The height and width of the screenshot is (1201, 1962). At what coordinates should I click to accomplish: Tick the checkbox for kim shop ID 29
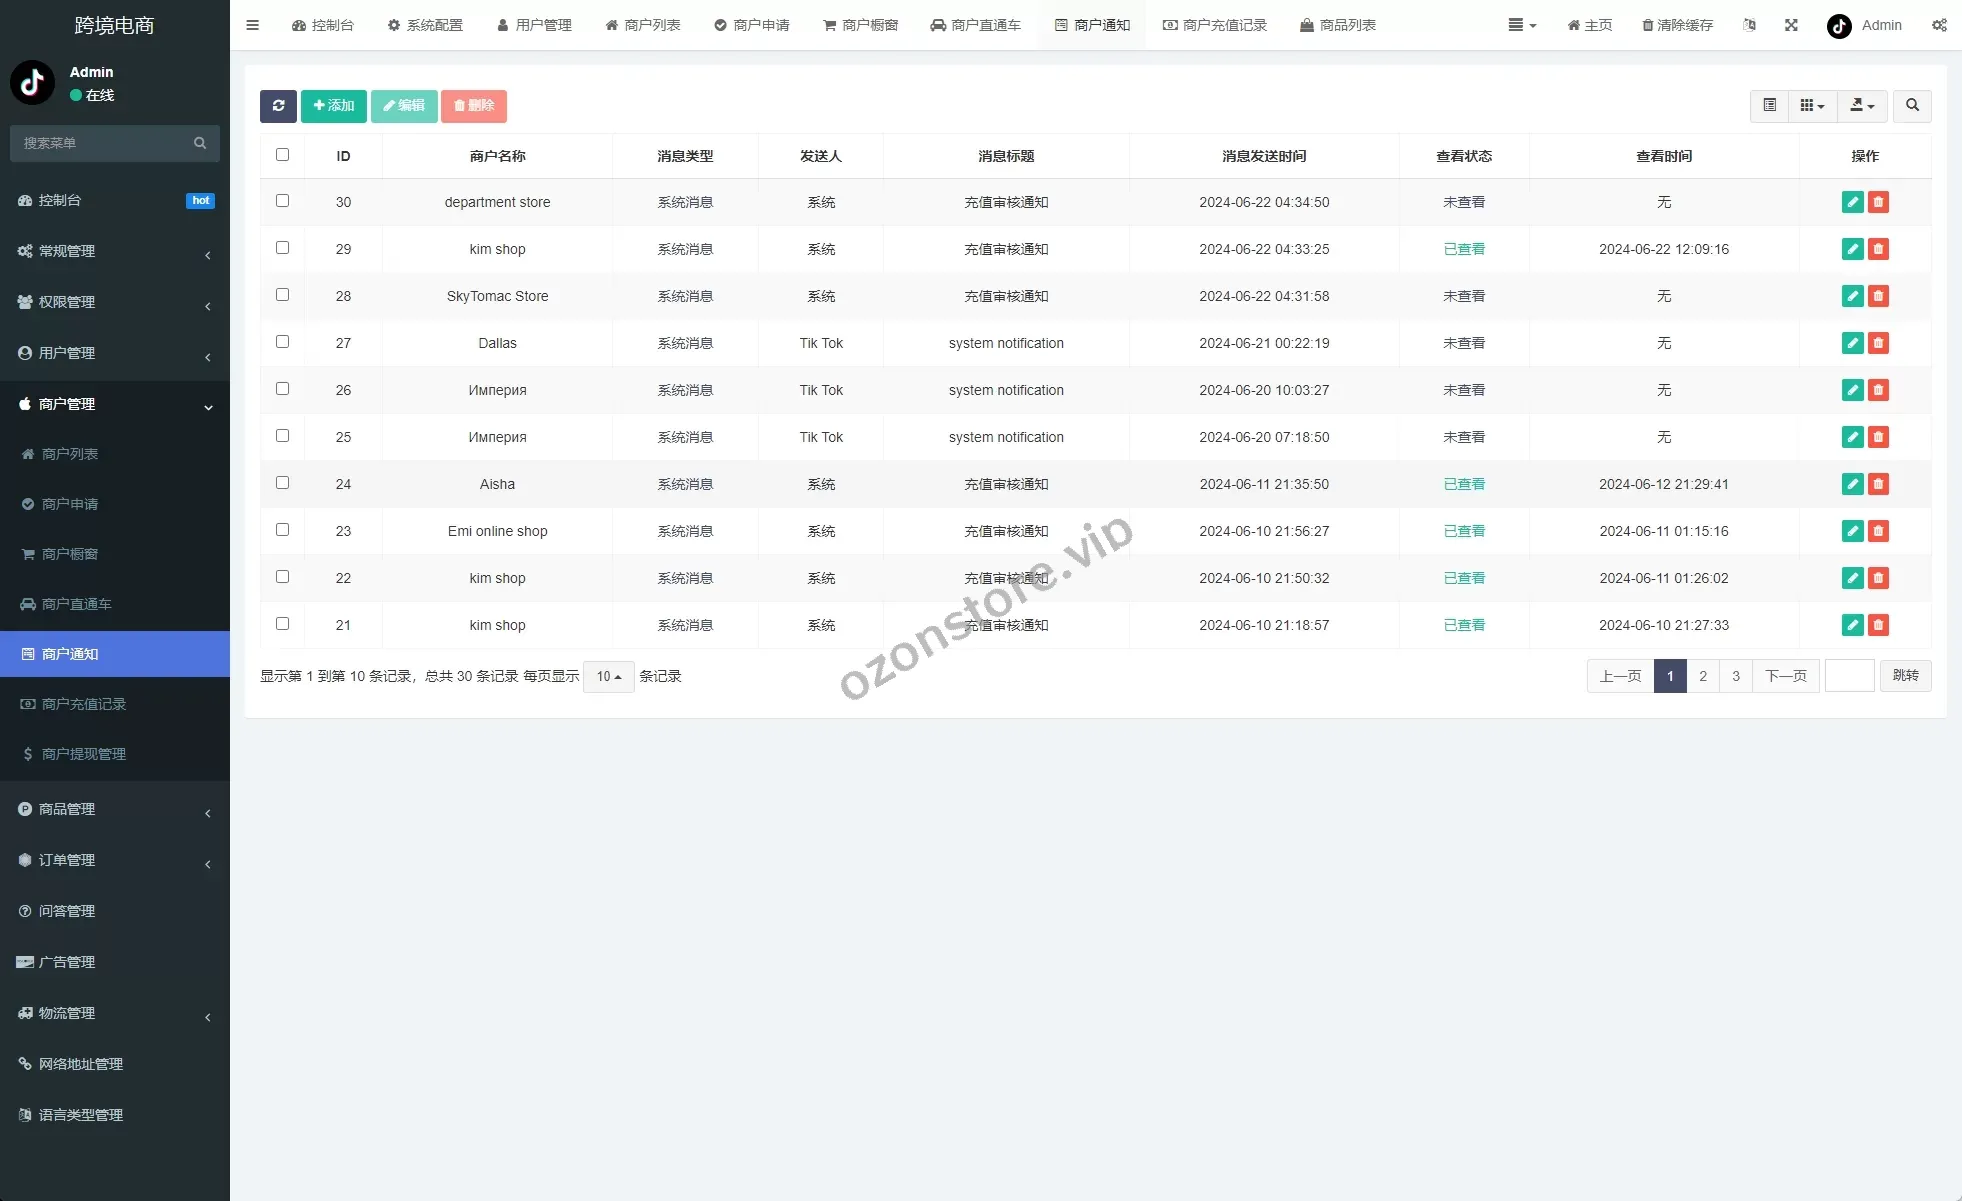point(282,248)
